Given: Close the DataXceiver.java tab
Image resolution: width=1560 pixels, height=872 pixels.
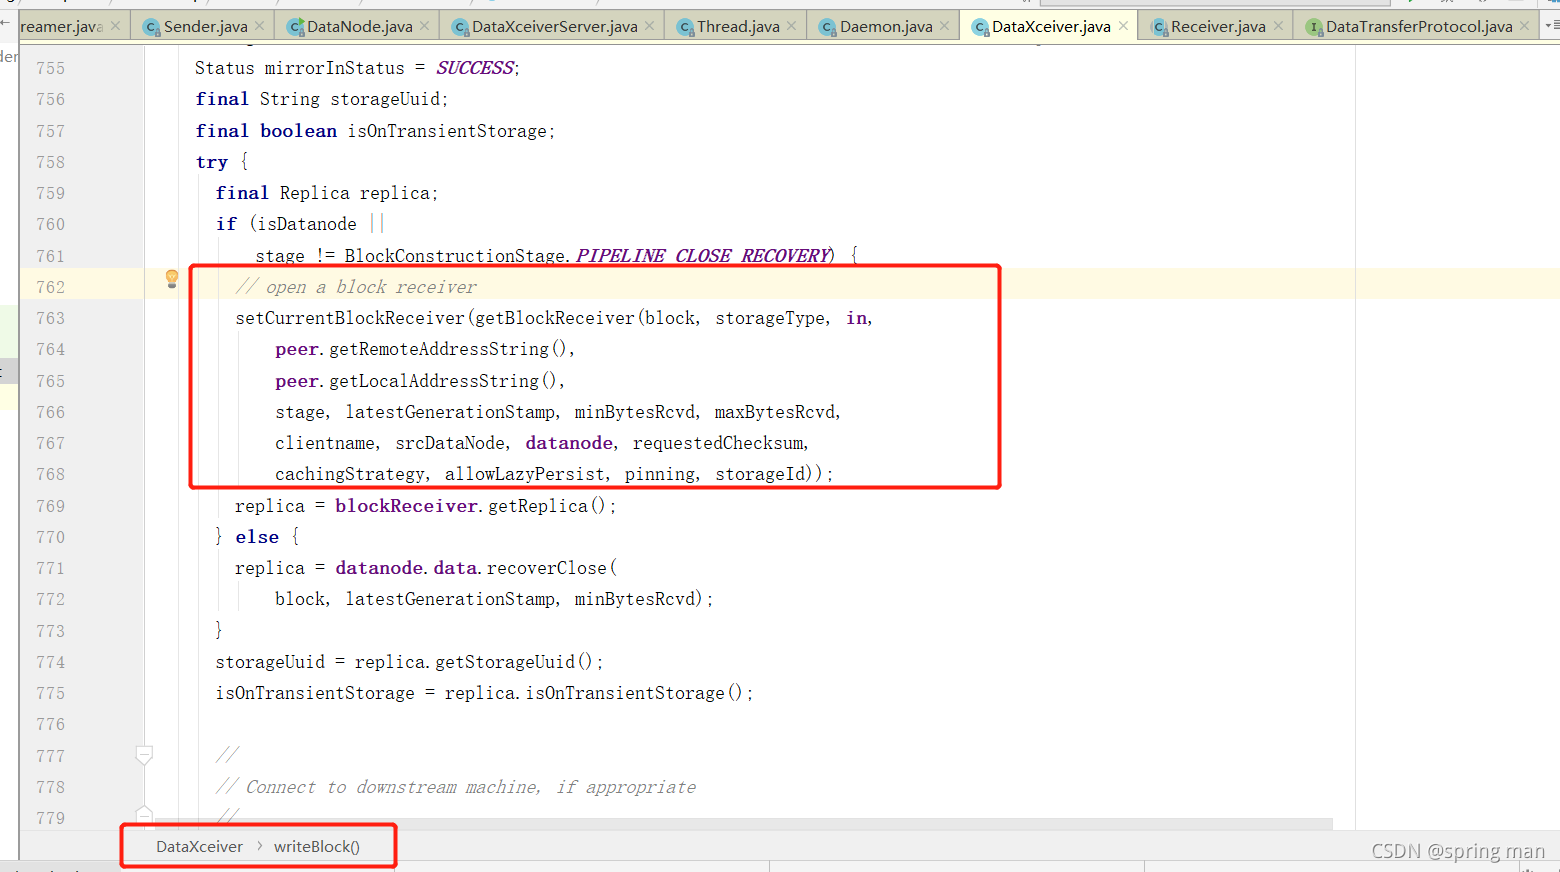Looking at the screenshot, I should tap(1123, 26).
